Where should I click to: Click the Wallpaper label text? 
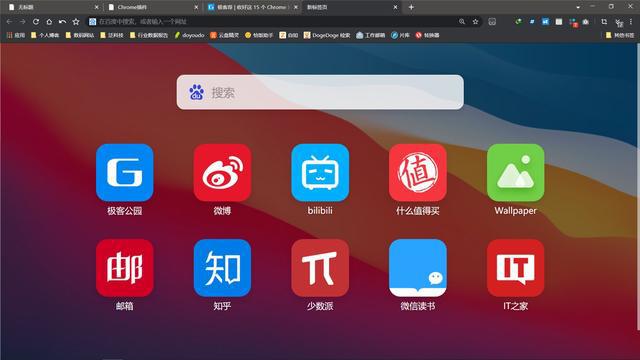[x=516, y=211]
